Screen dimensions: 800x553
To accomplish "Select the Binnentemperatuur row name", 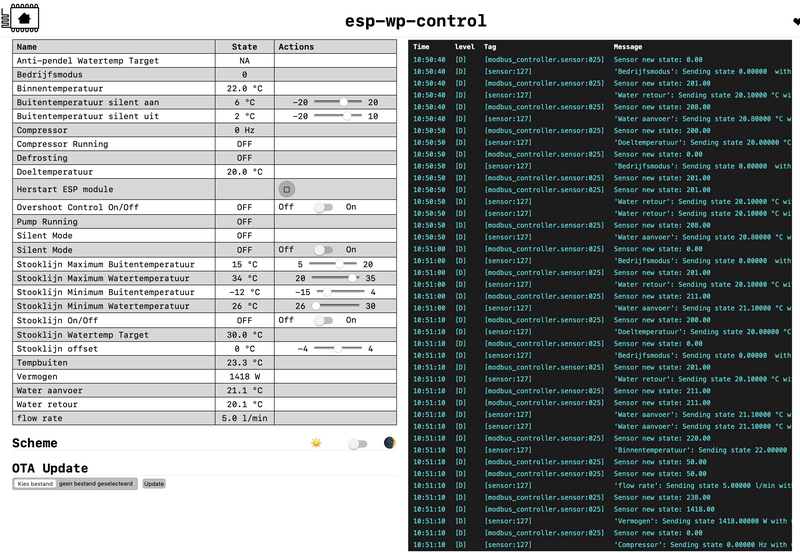I will [x=60, y=88].
